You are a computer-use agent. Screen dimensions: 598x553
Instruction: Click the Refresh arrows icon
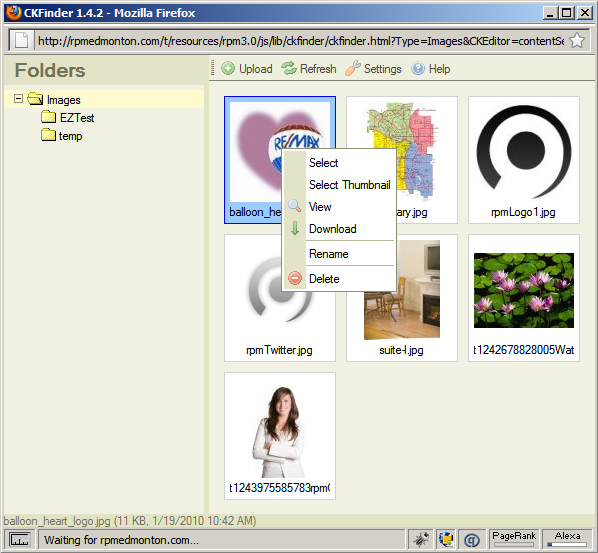pyautogui.click(x=289, y=69)
